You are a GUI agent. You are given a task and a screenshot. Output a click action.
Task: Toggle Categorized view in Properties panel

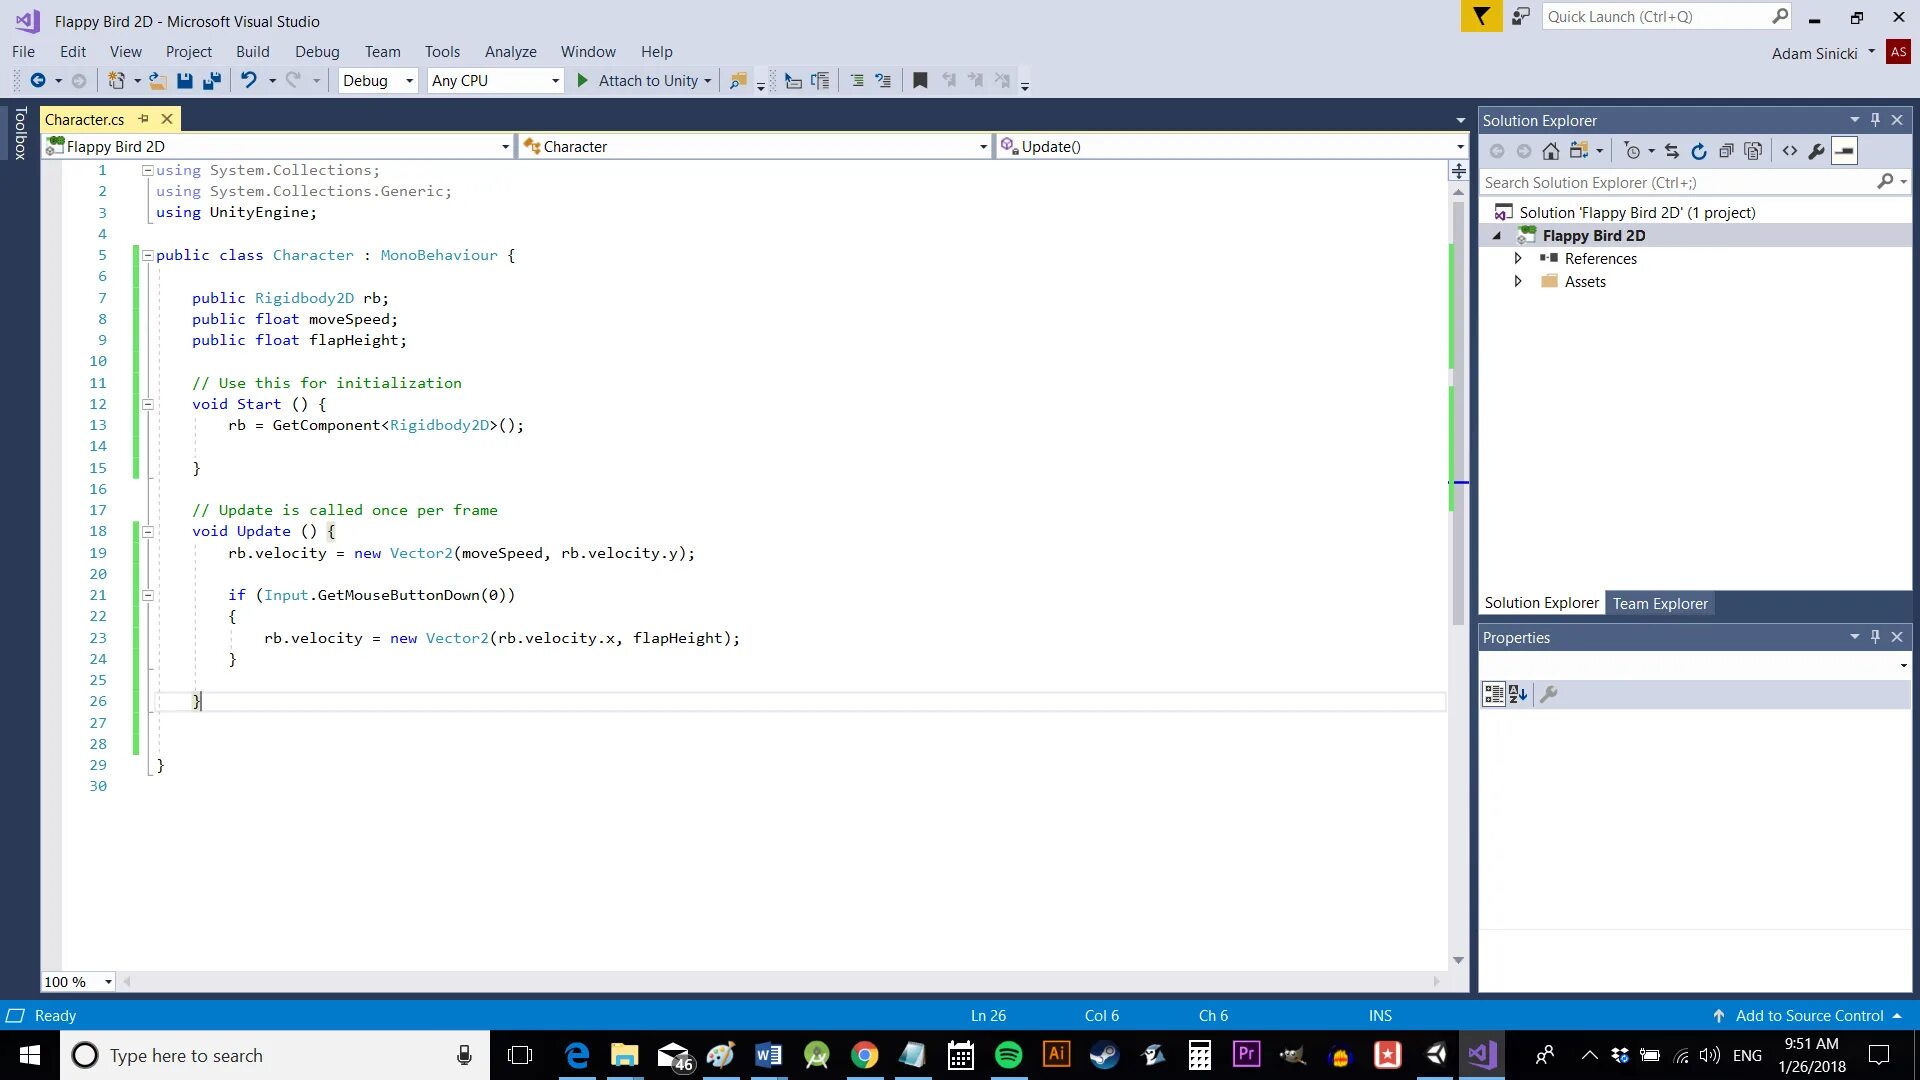tap(1493, 694)
